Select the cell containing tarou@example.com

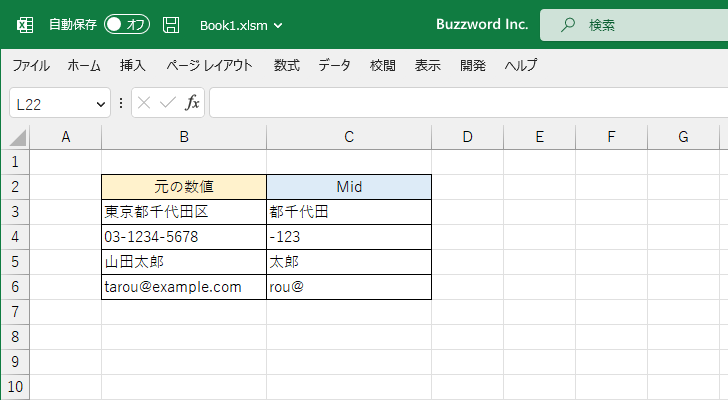tap(184, 287)
